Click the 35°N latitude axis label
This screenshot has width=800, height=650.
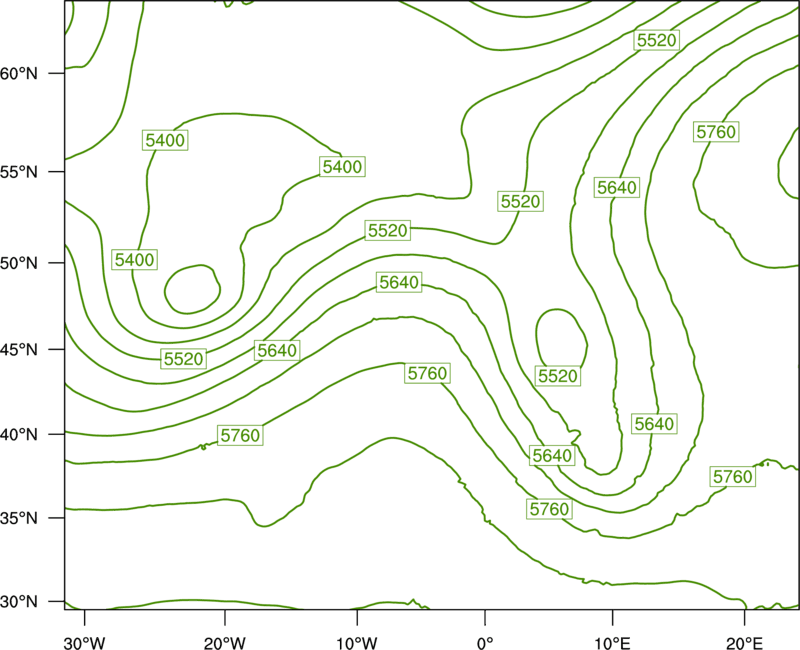point(19,518)
